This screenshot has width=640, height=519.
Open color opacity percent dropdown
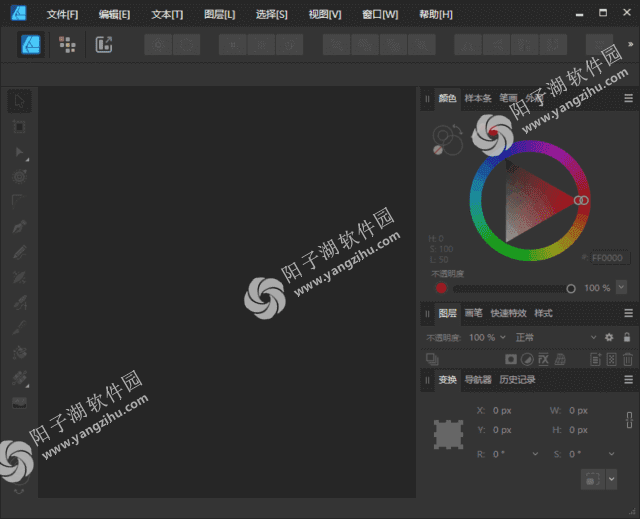pos(621,287)
